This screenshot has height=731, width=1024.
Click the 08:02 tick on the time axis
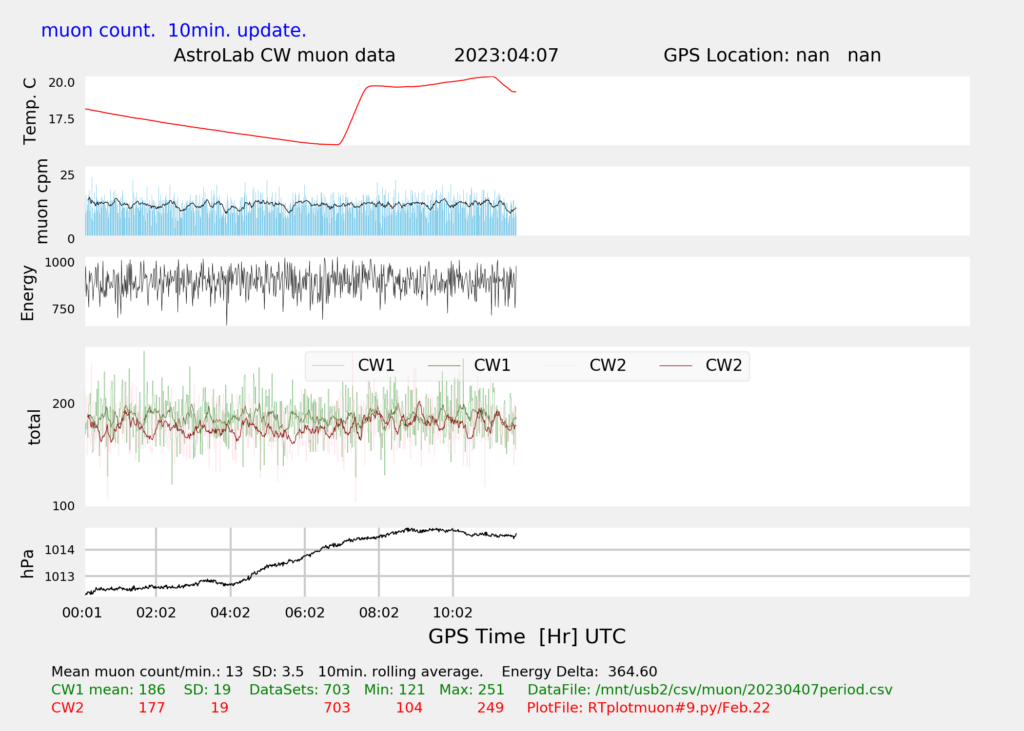click(x=378, y=612)
